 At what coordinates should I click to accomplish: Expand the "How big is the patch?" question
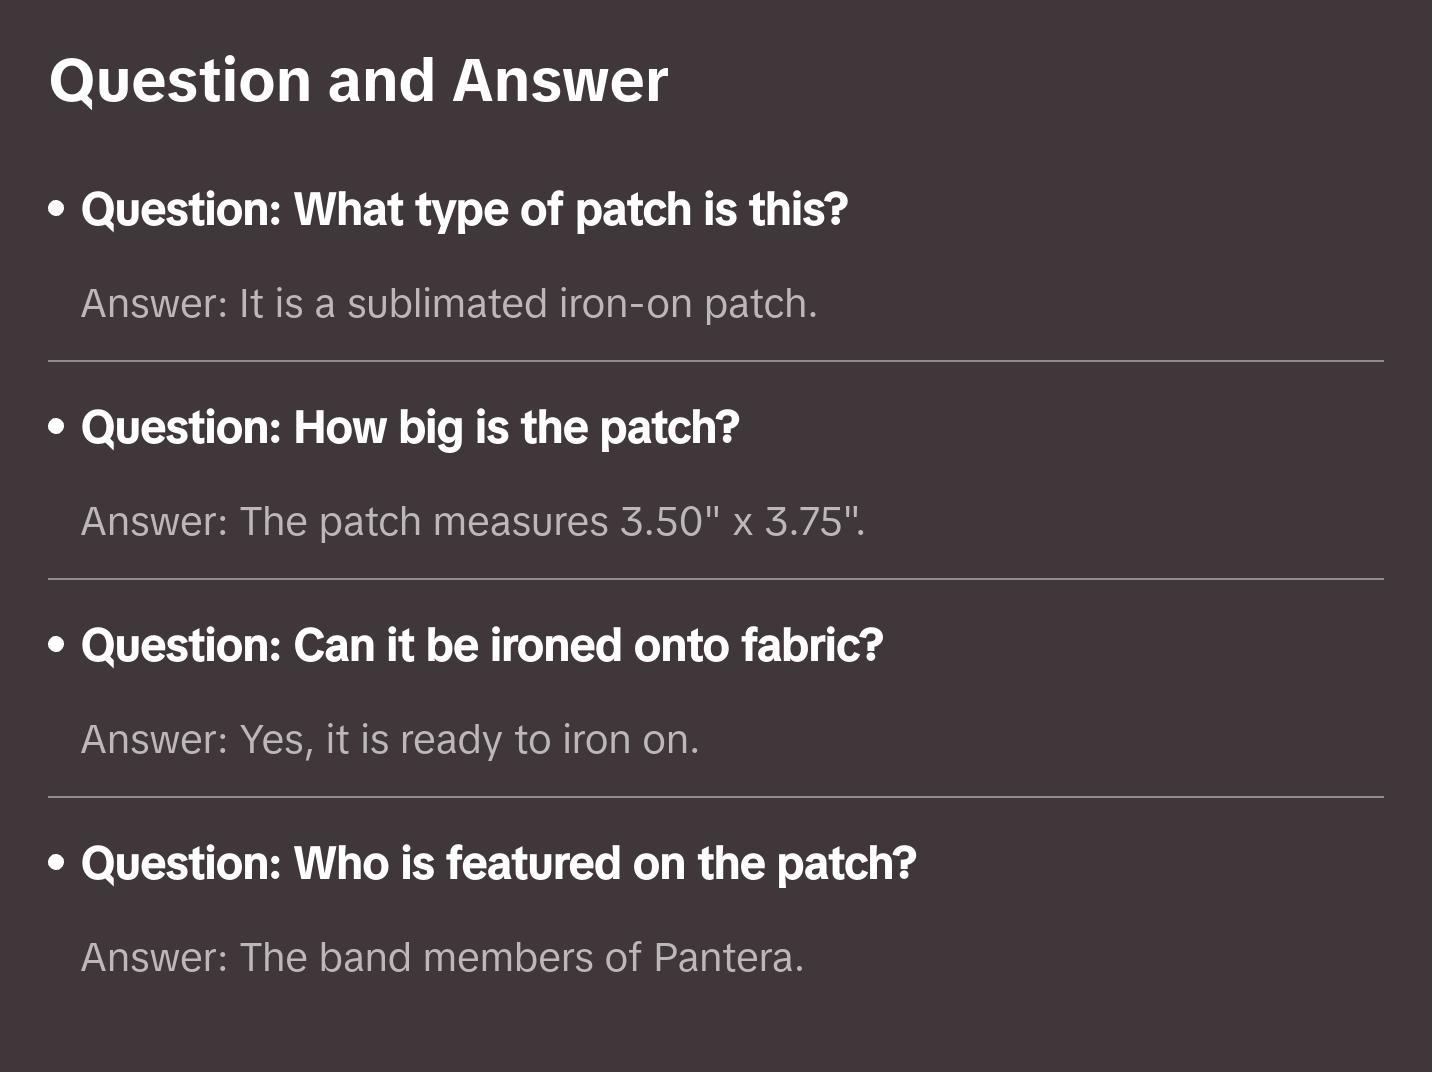(x=410, y=428)
